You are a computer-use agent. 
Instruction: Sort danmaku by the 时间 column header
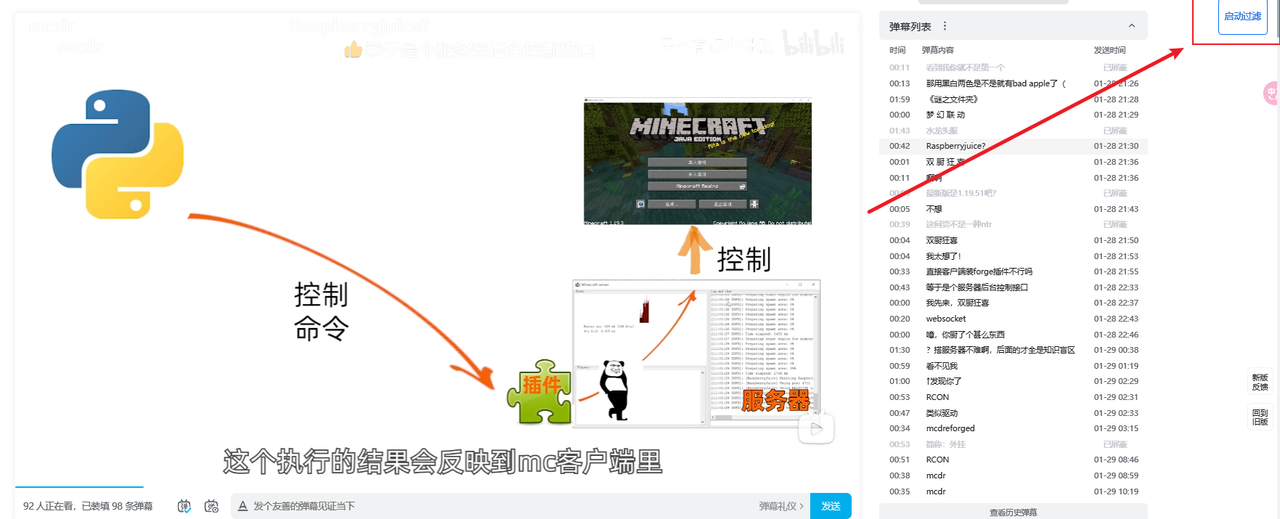tap(898, 50)
